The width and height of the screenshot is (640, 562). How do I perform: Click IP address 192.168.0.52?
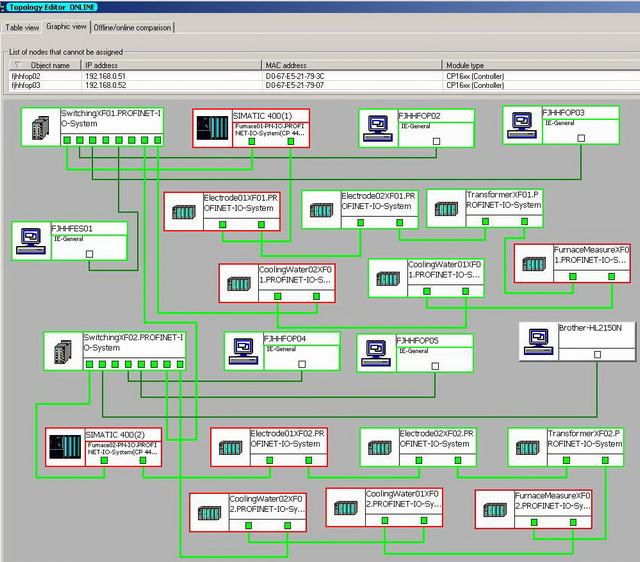pyautogui.click(x=105, y=85)
